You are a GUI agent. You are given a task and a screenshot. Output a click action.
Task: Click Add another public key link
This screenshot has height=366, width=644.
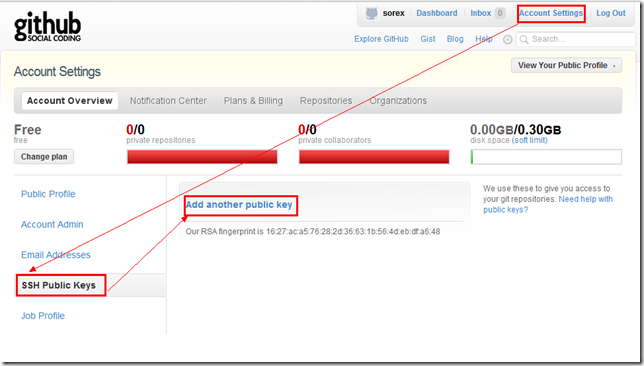(x=239, y=205)
